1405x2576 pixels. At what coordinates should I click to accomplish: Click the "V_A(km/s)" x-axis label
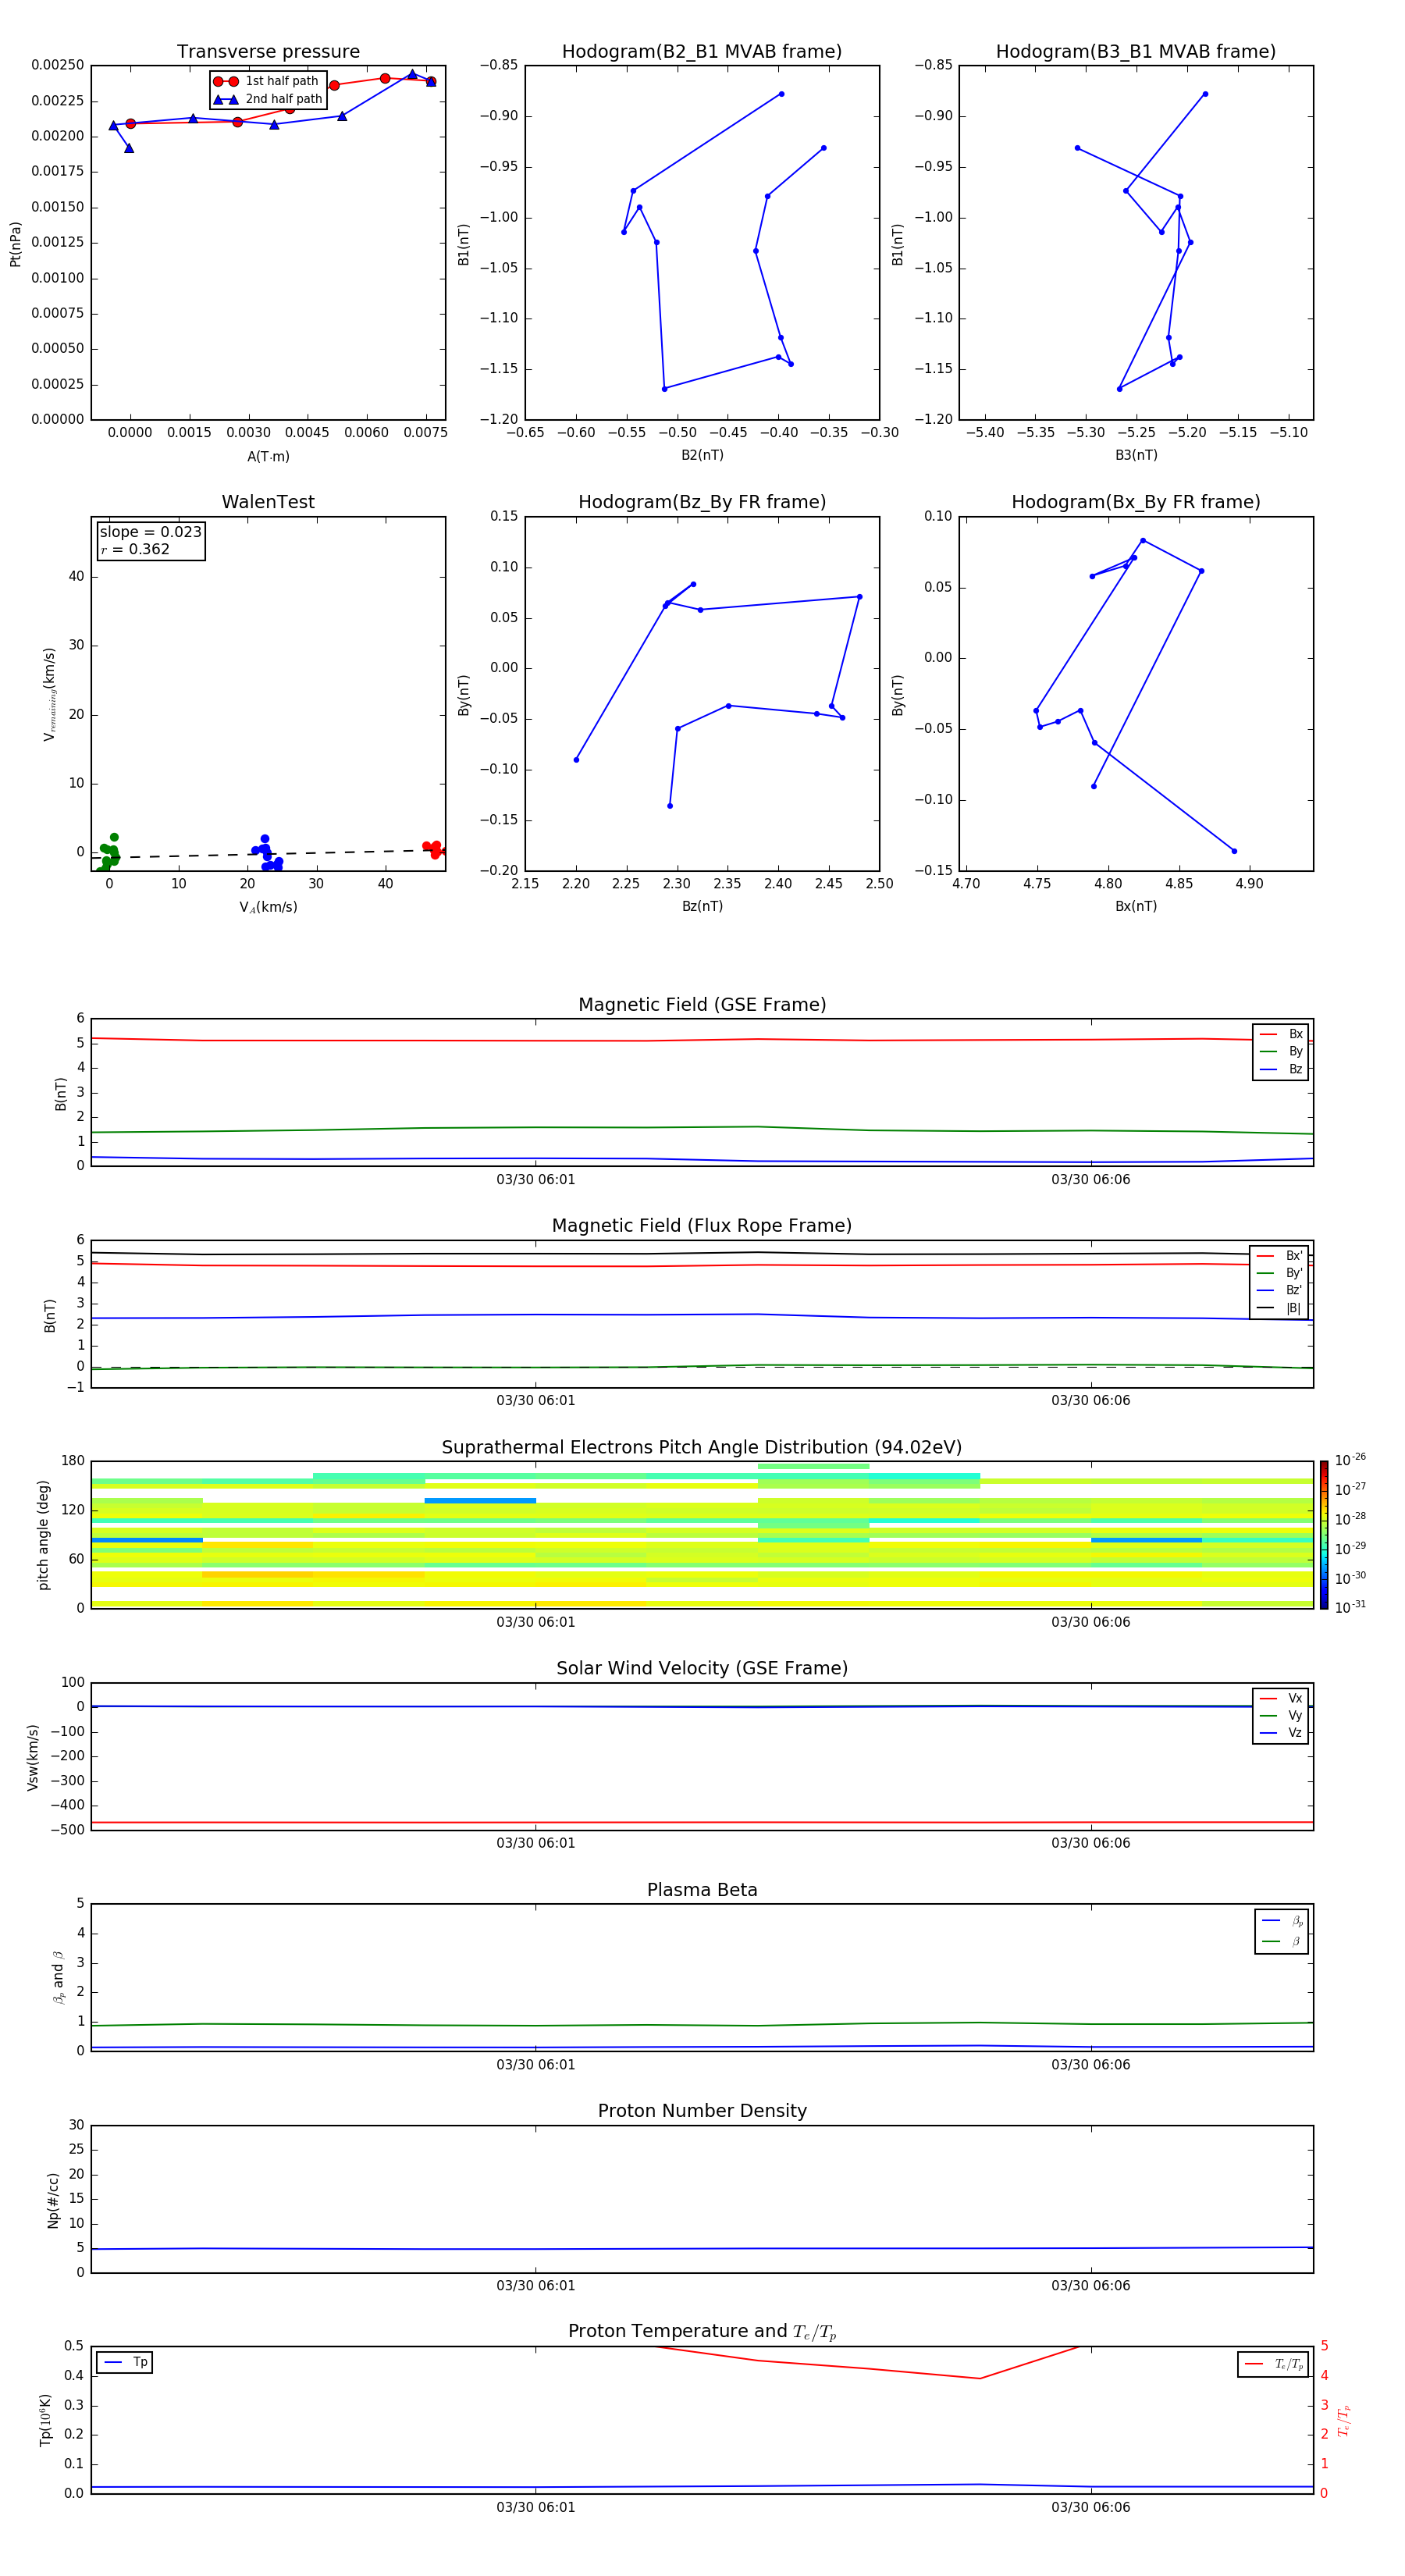(x=268, y=907)
